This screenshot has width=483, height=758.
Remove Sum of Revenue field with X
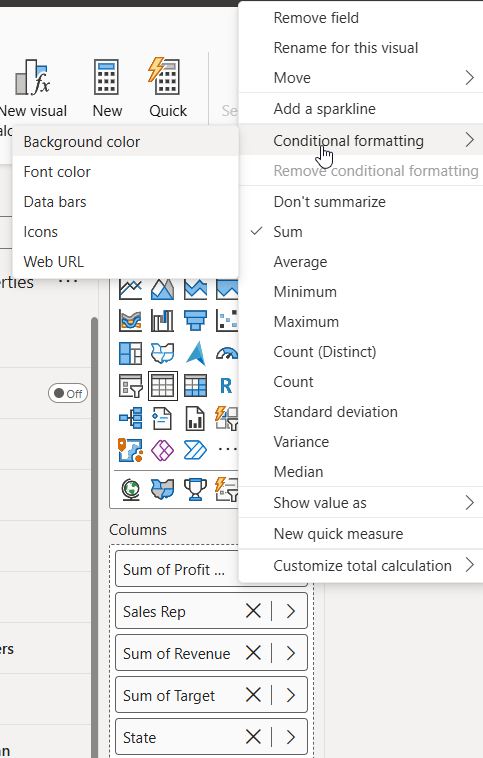(253, 654)
